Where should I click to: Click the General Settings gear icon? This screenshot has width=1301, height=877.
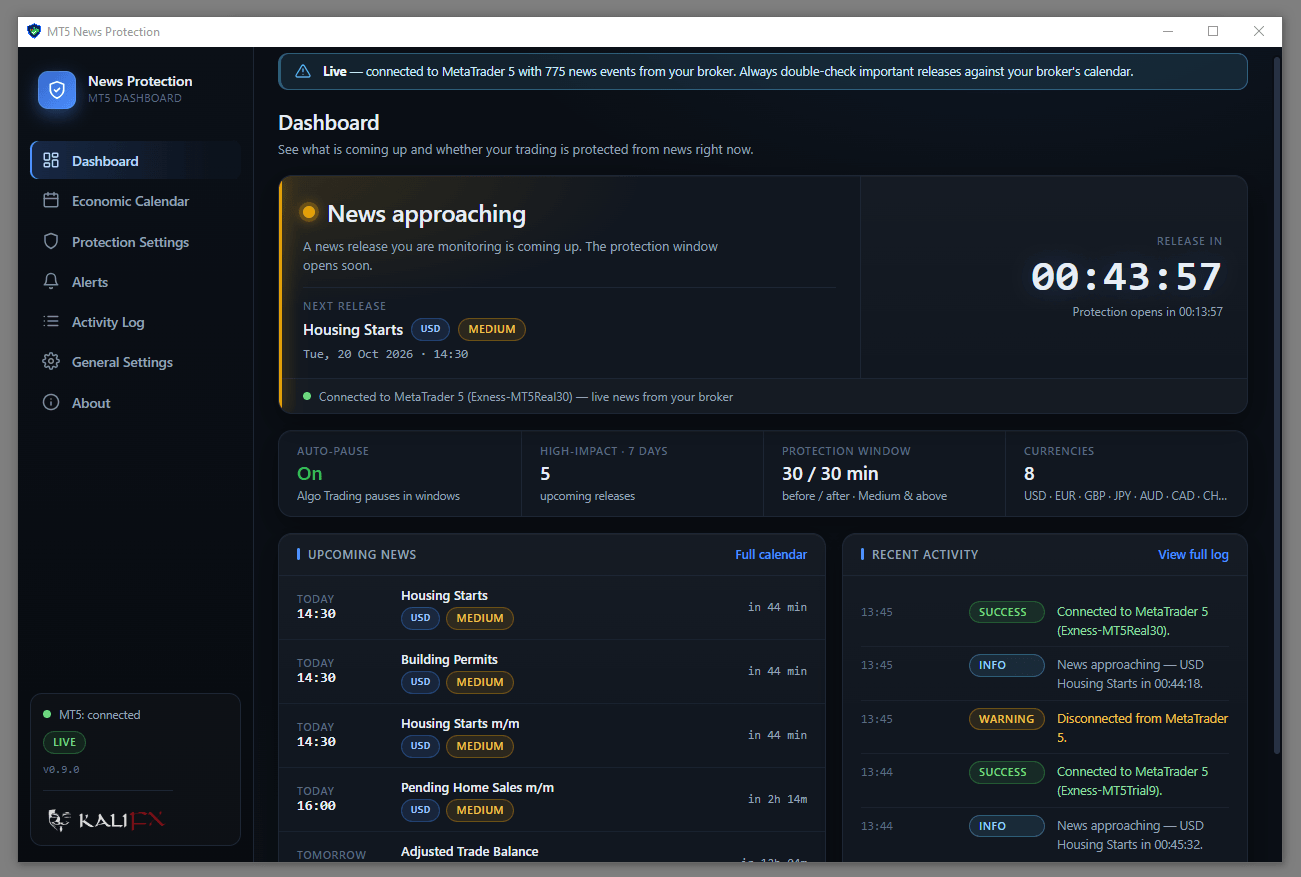tap(51, 362)
